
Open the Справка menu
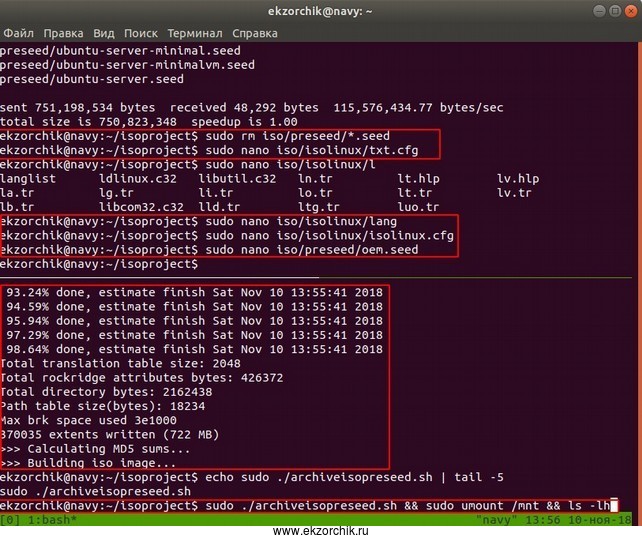tap(255, 33)
